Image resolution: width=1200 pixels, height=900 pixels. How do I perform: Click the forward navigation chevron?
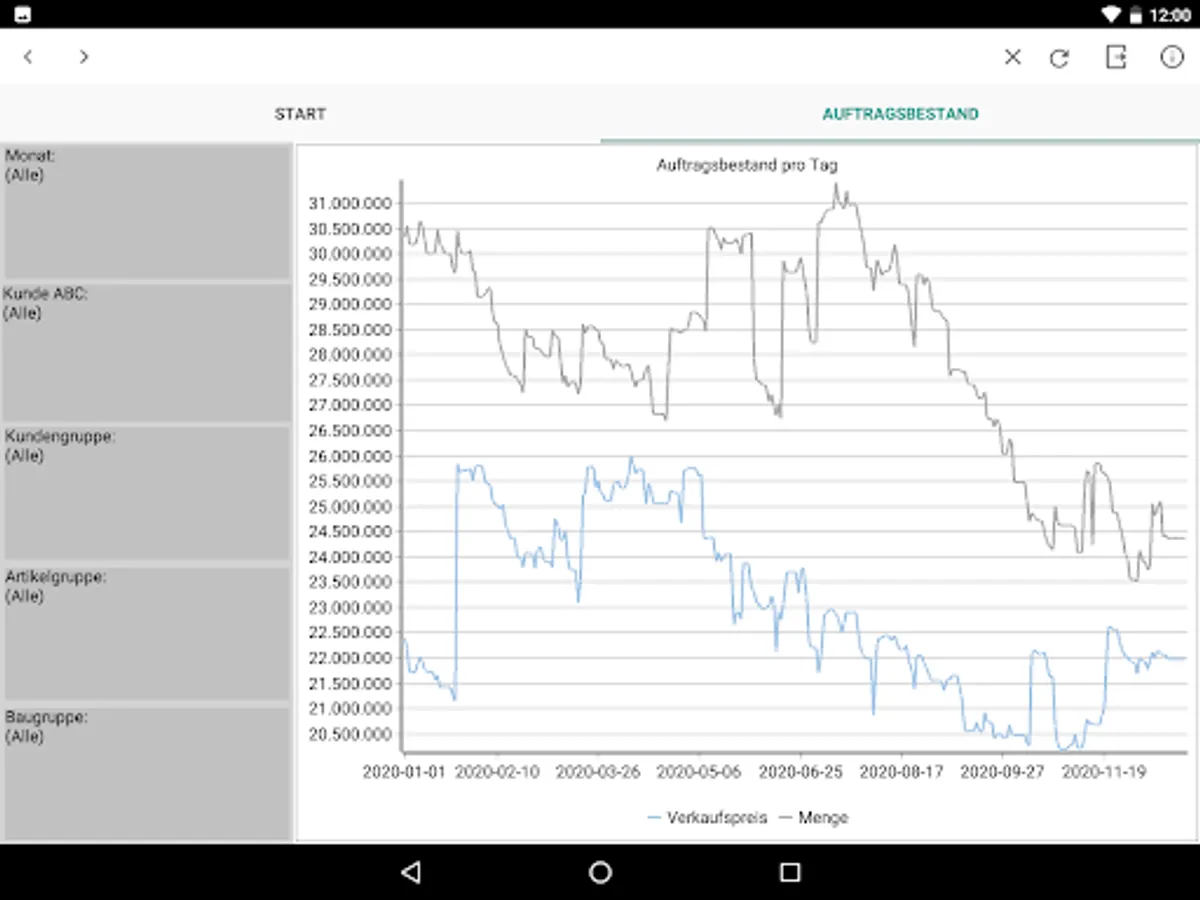84,57
